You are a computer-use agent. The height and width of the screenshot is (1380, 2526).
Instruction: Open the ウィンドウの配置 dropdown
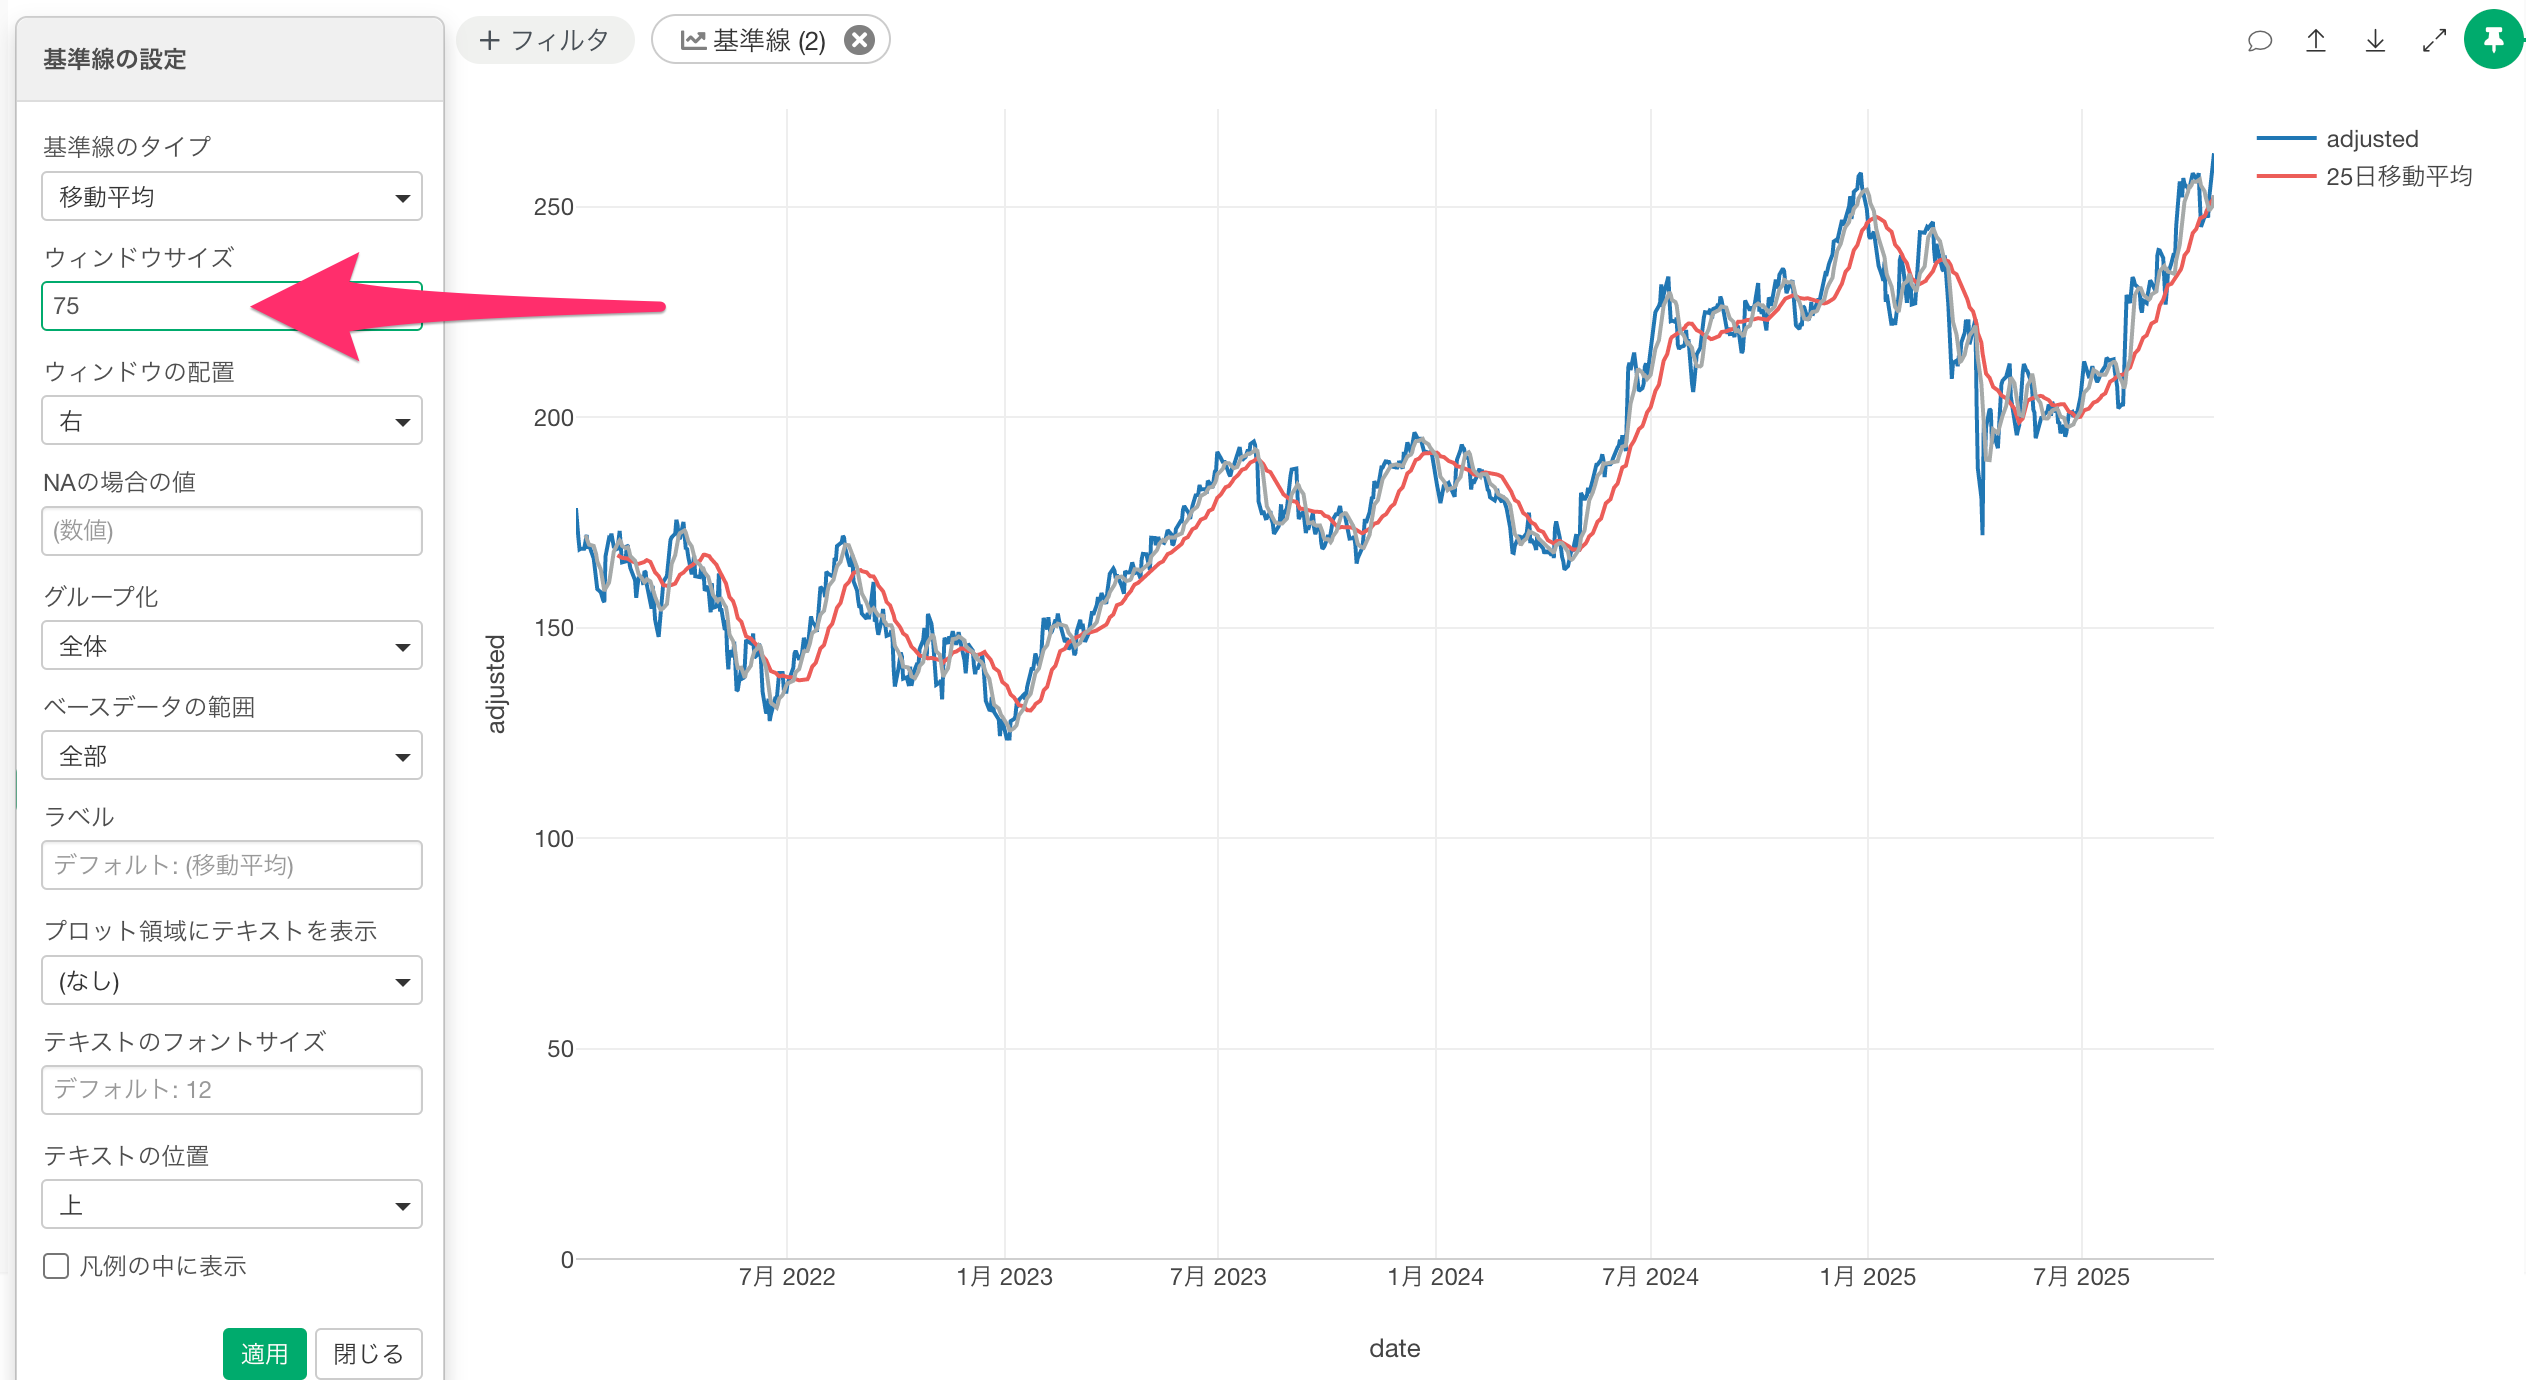232,421
